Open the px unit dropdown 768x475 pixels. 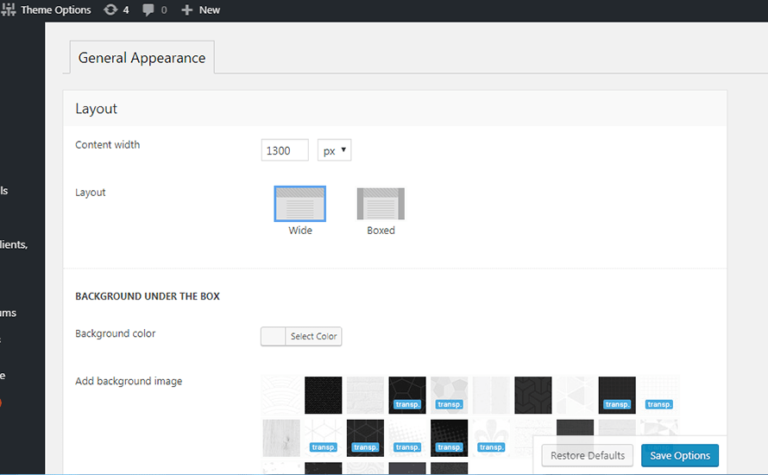click(x=334, y=150)
